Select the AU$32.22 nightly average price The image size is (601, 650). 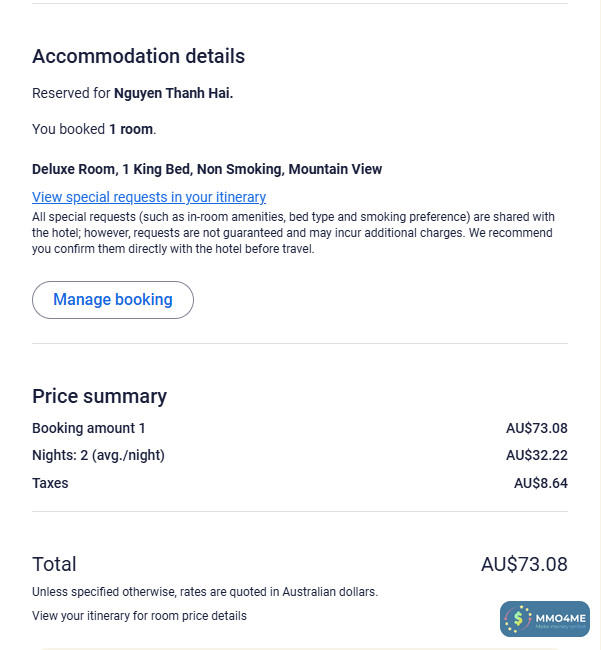pos(536,455)
